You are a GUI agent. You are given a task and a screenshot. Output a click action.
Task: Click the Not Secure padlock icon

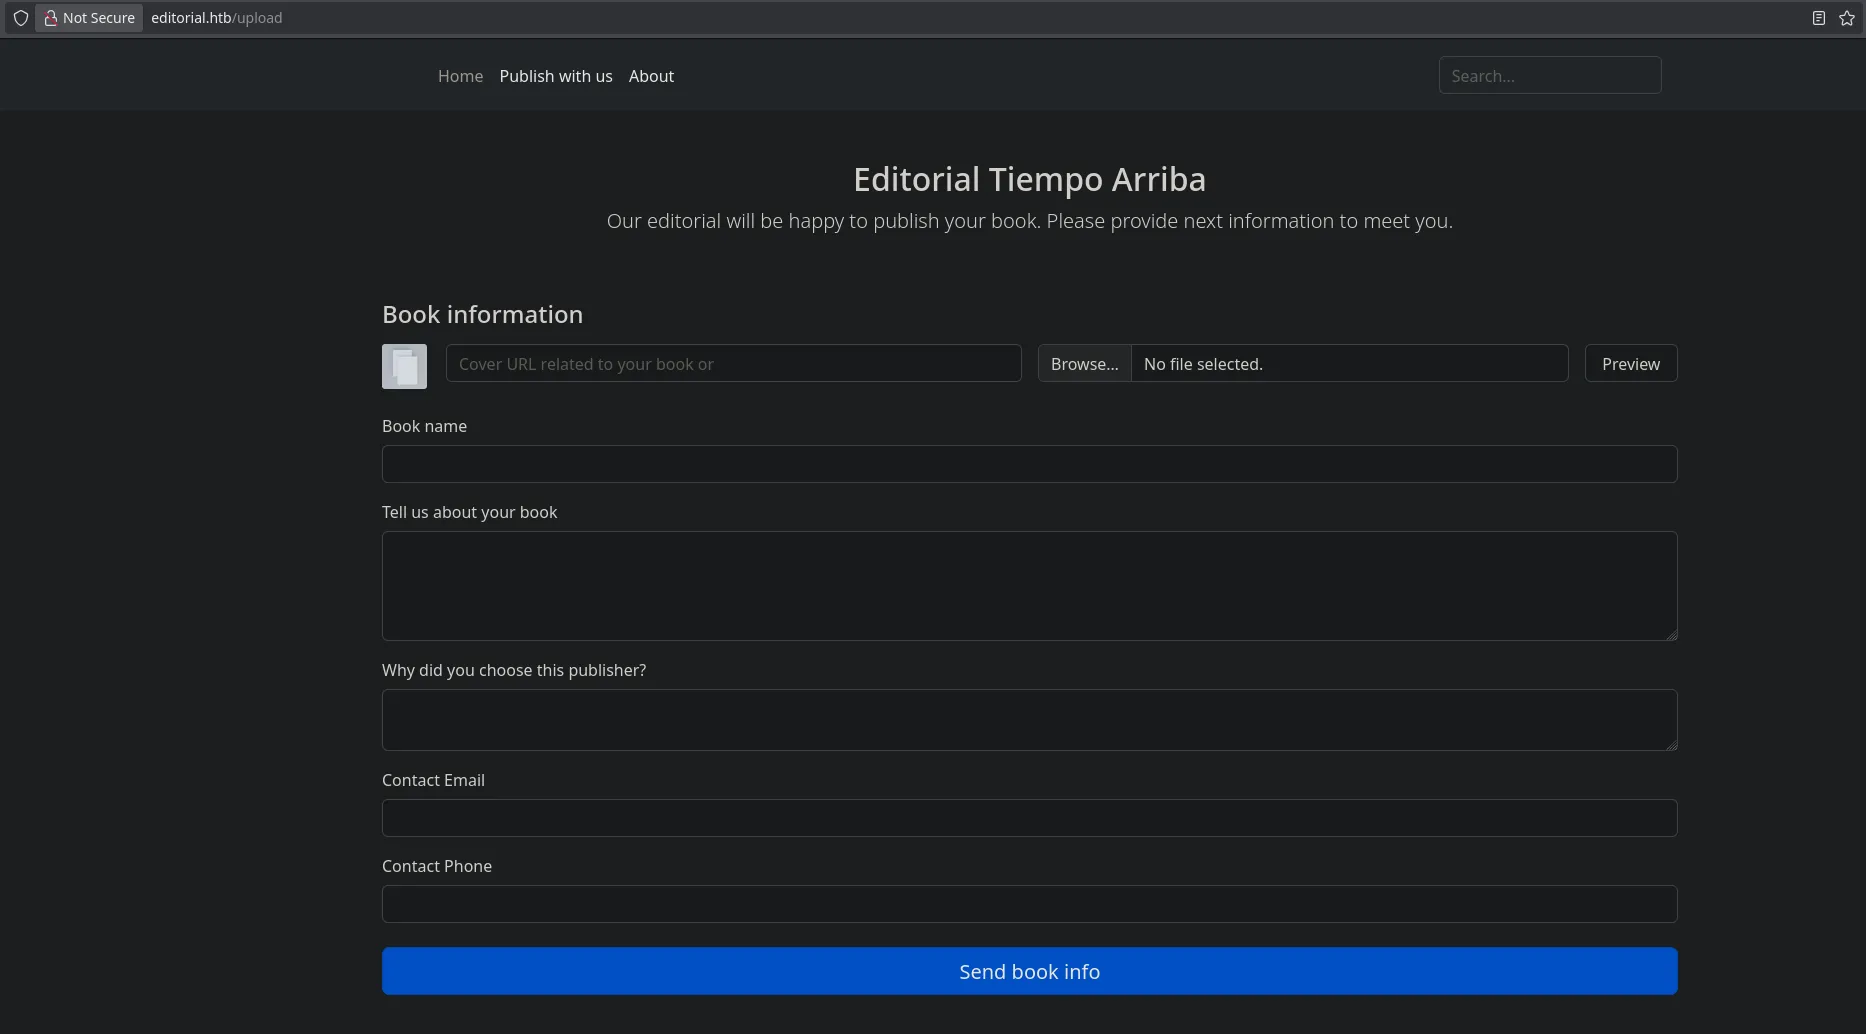50,18
